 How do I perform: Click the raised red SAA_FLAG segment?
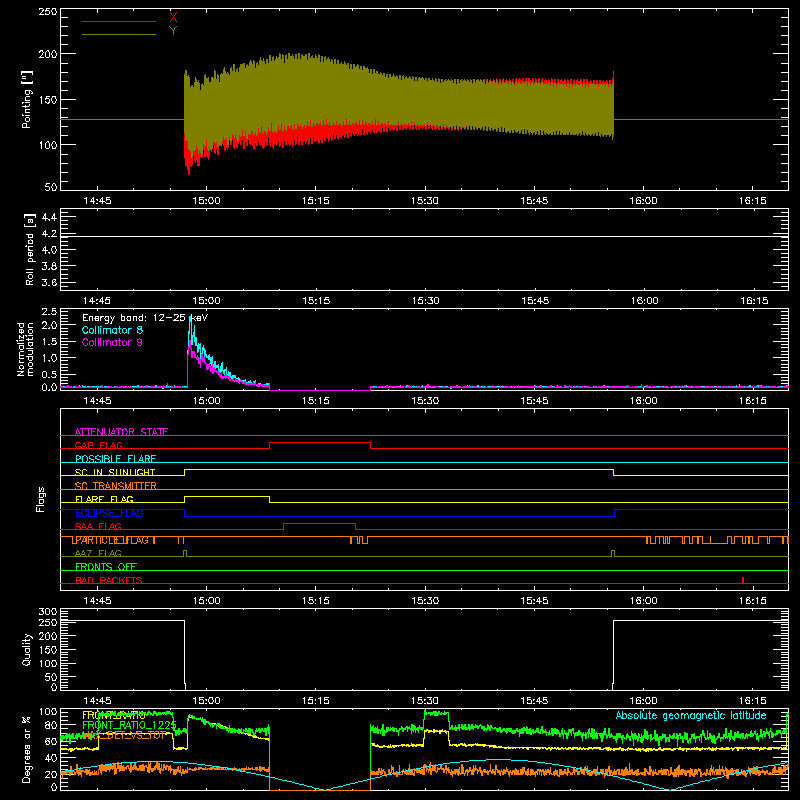(x=319, y=524)
